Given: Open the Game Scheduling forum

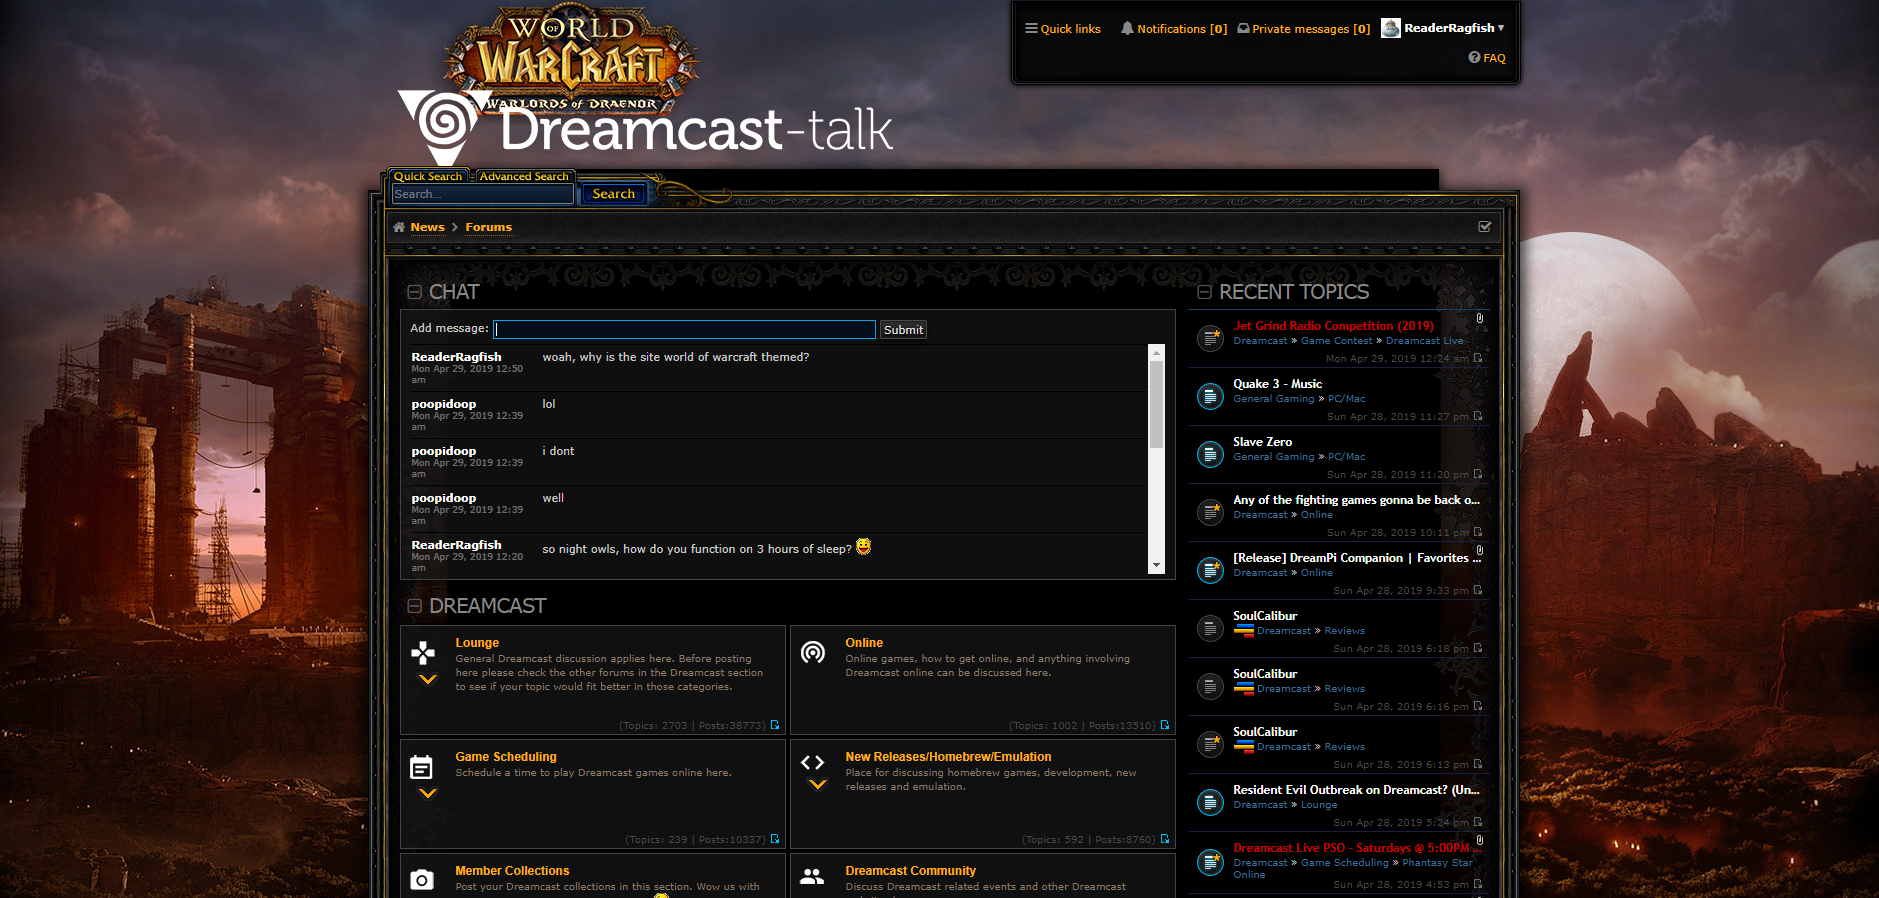Looking at the screenshot, I should pyautogui.click(x=506, y=757).
